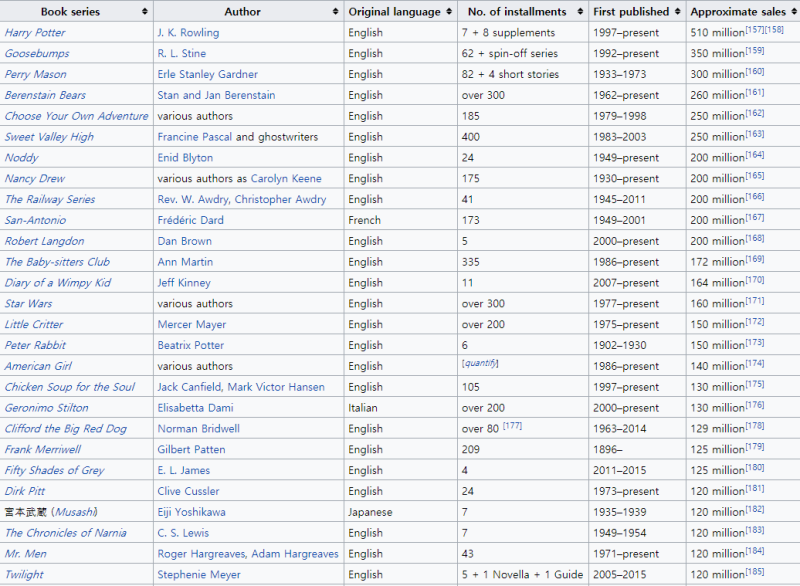Image resolution: width=800 pixels, height=586 pixels.
Task: Open Perry Mason series link
Action: [35, 74]
